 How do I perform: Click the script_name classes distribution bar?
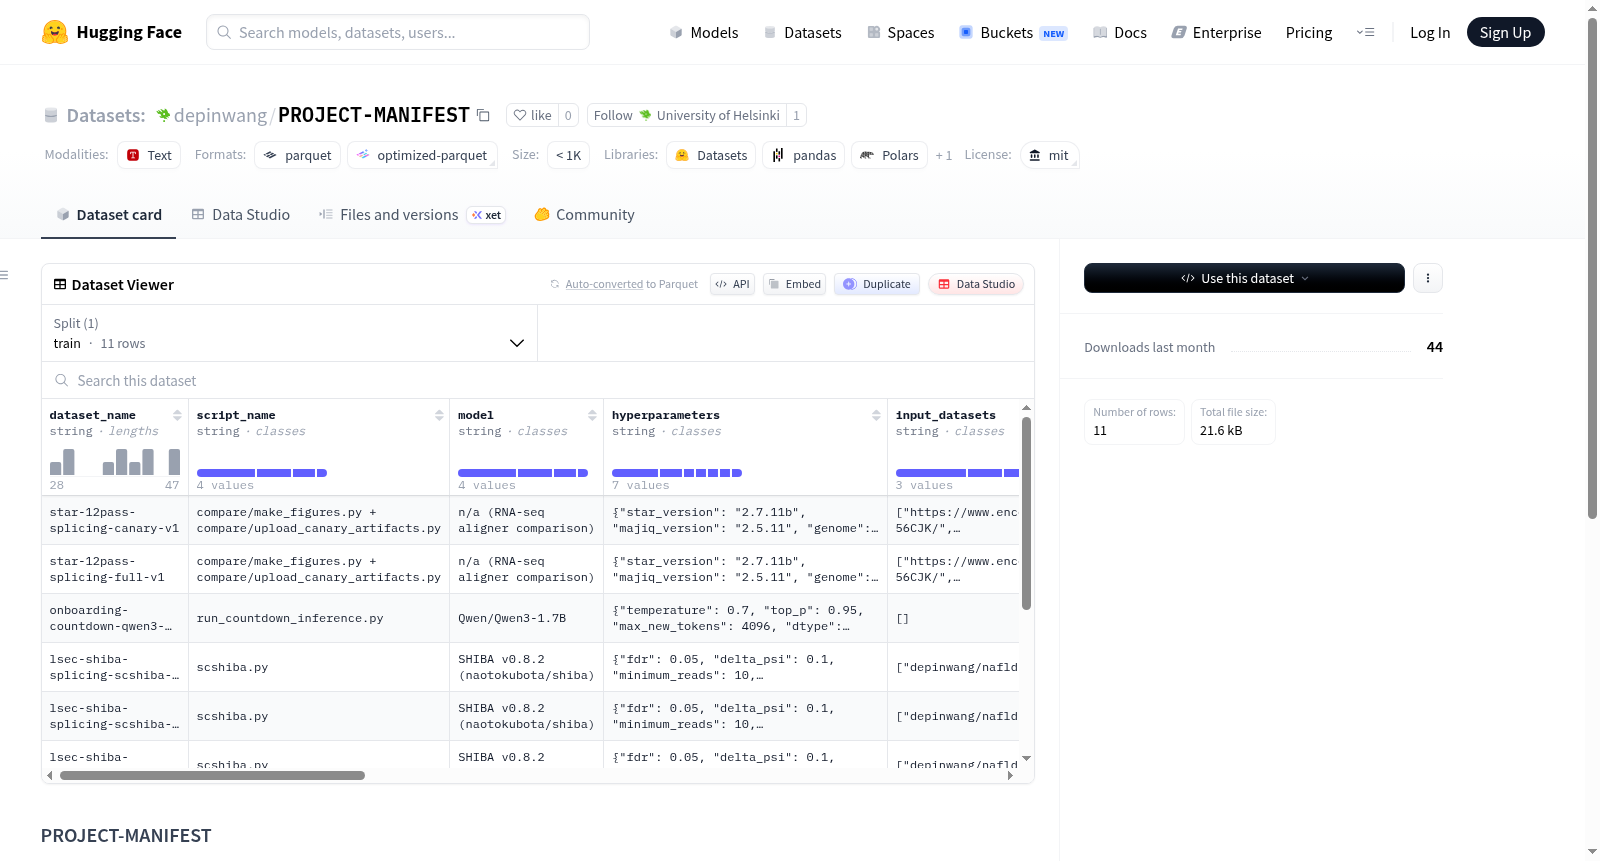(x=262, y=473)
